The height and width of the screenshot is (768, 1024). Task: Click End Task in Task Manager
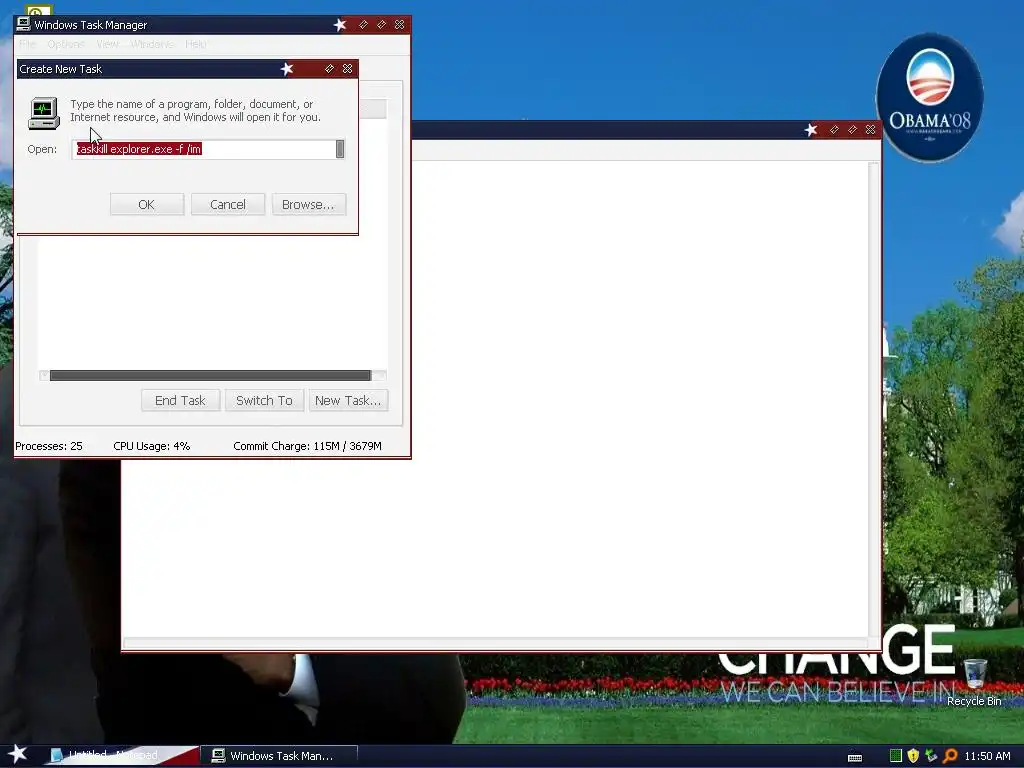(x=180, y=400)
